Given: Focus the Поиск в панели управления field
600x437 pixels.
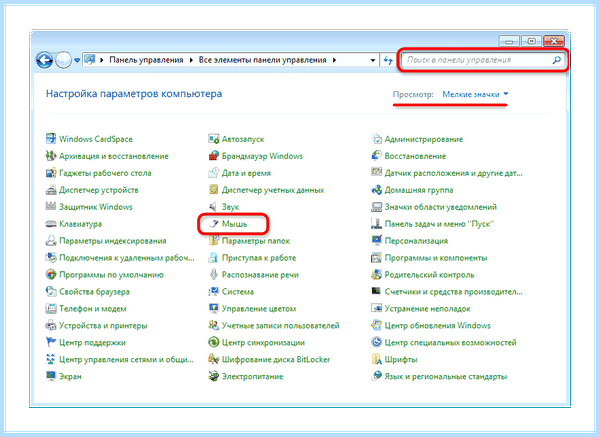Looking at the screenshot, I should (x=478, y=60).
